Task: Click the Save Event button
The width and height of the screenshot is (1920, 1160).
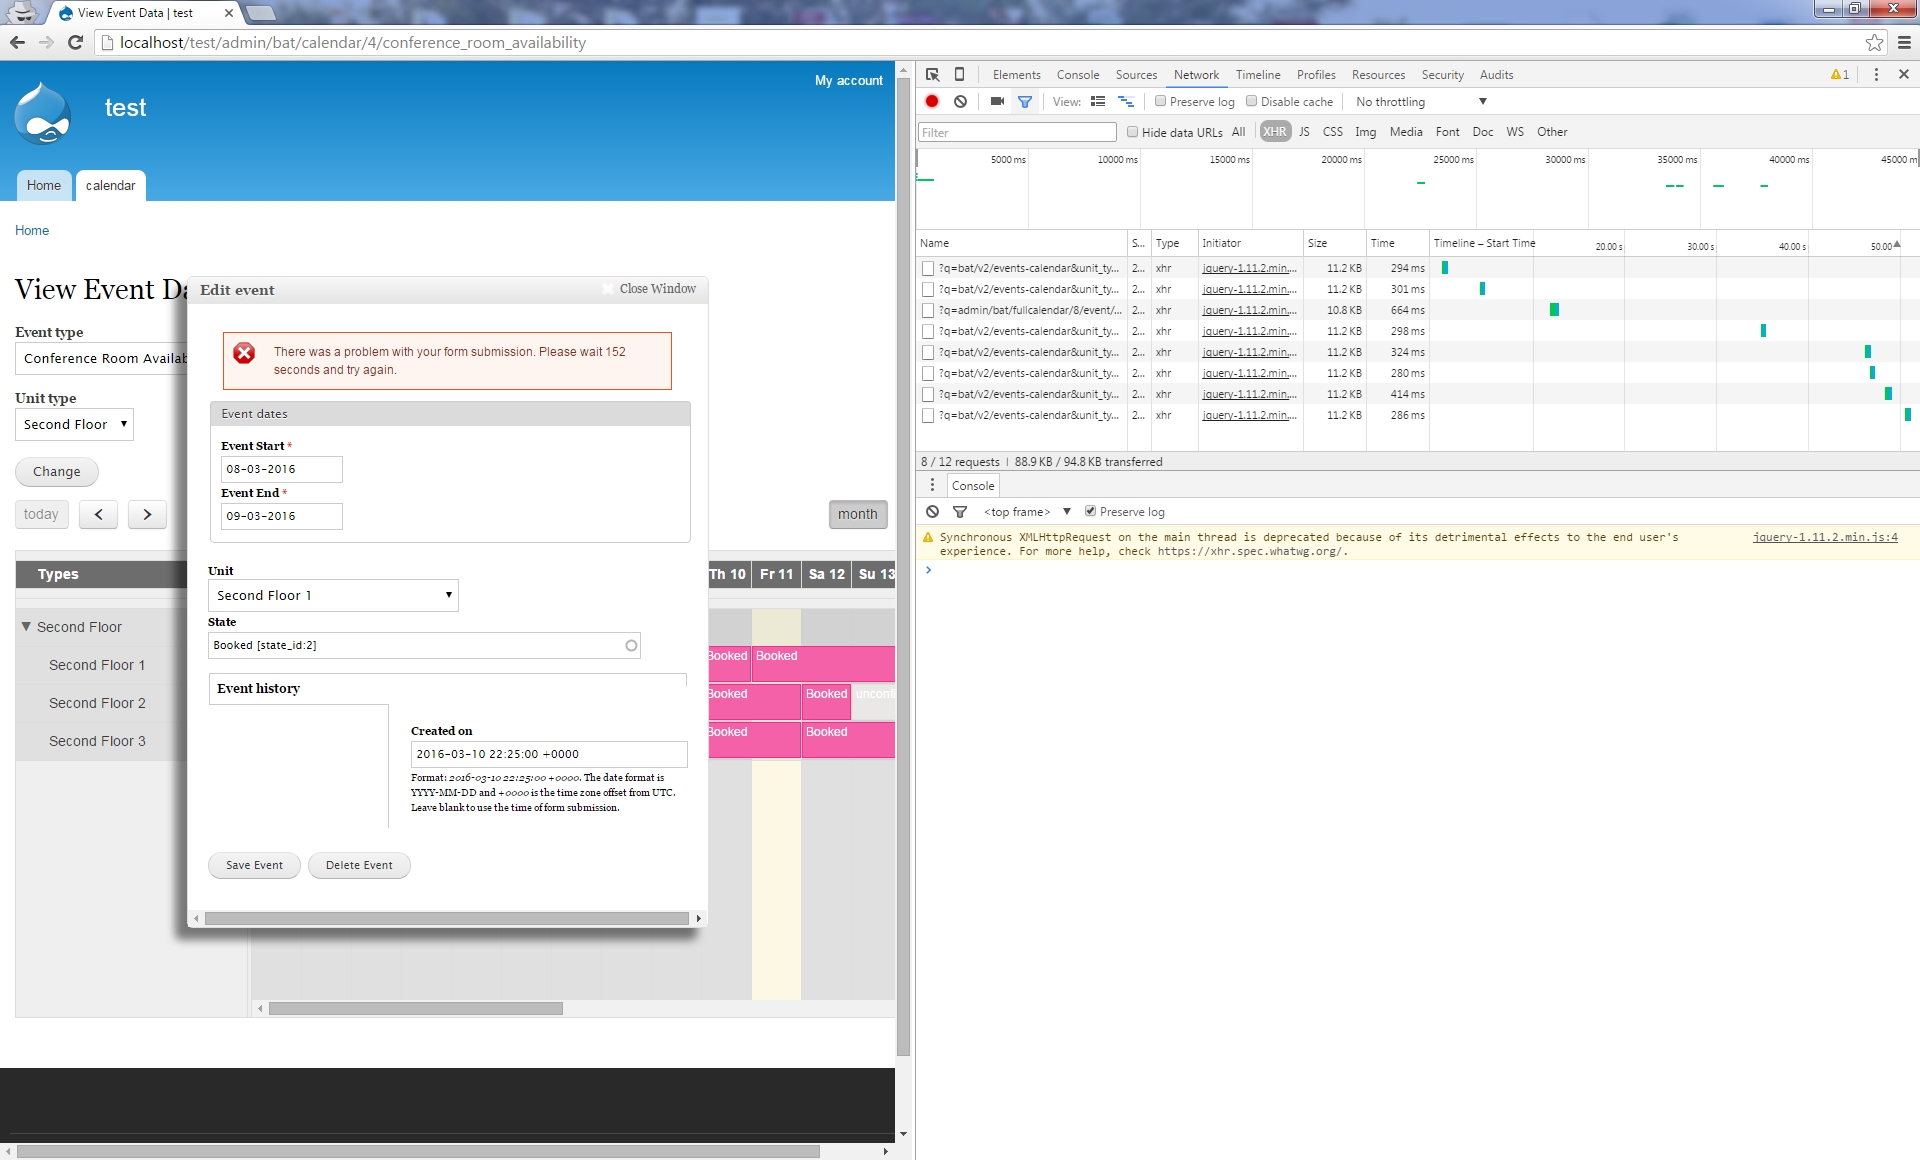Action: (254, 865)
